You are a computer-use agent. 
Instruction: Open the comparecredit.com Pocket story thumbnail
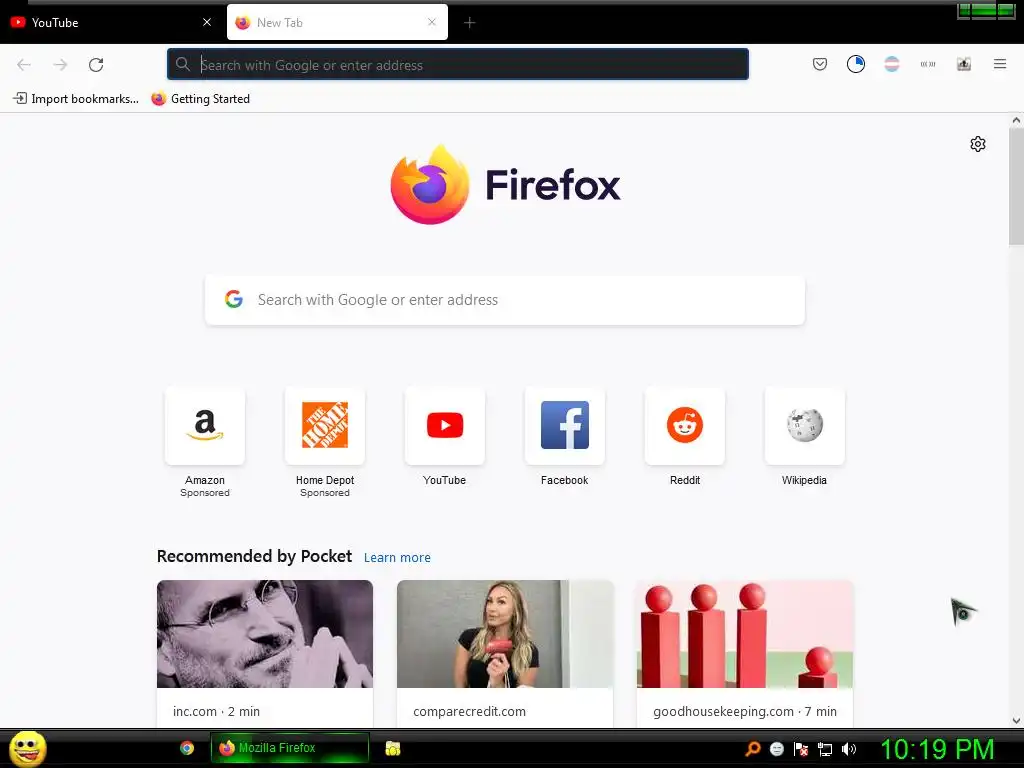click(505, 633)
